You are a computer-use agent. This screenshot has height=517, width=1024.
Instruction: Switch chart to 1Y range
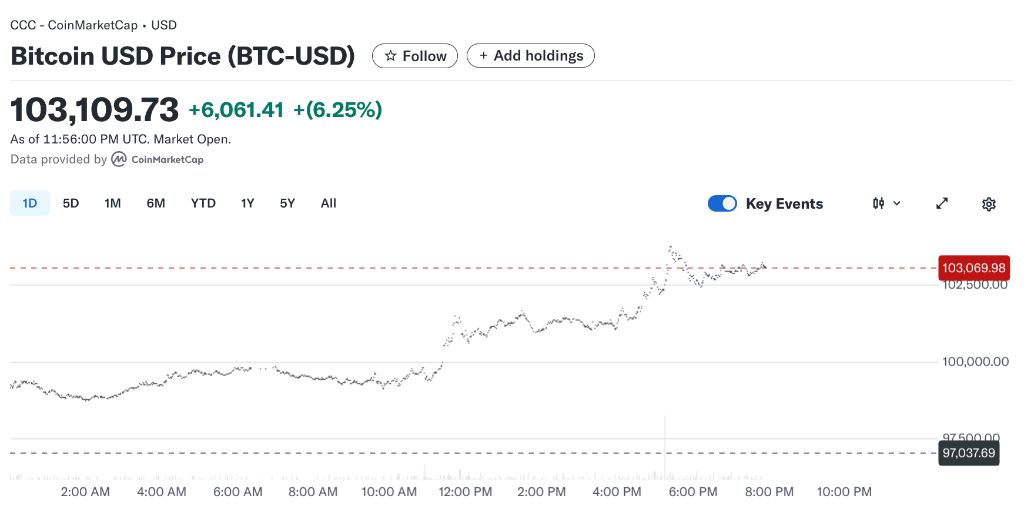247,204
